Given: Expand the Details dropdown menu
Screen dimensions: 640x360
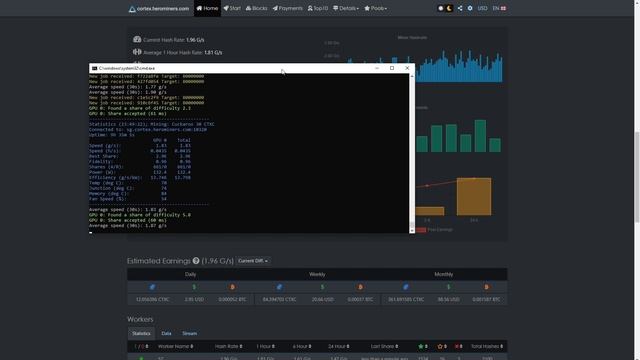Looking at the screenshot, I should (346, 8).
